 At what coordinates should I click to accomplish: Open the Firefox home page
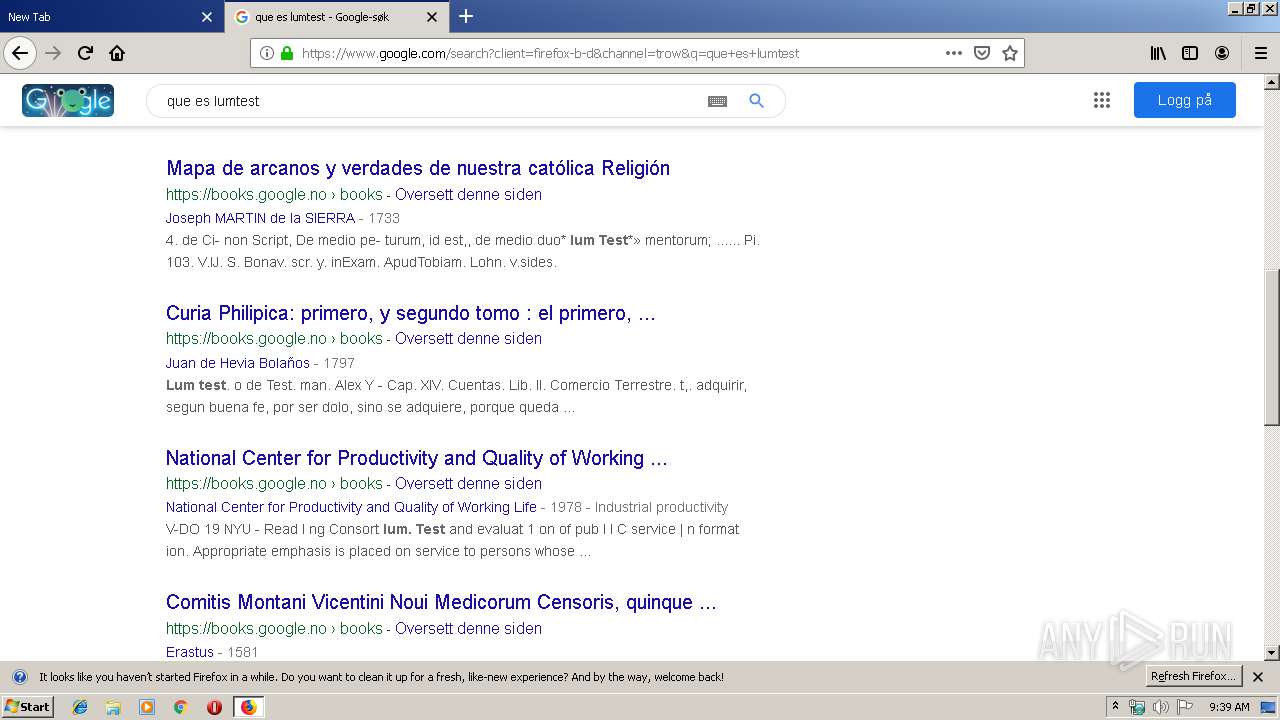tap(117, 53)
